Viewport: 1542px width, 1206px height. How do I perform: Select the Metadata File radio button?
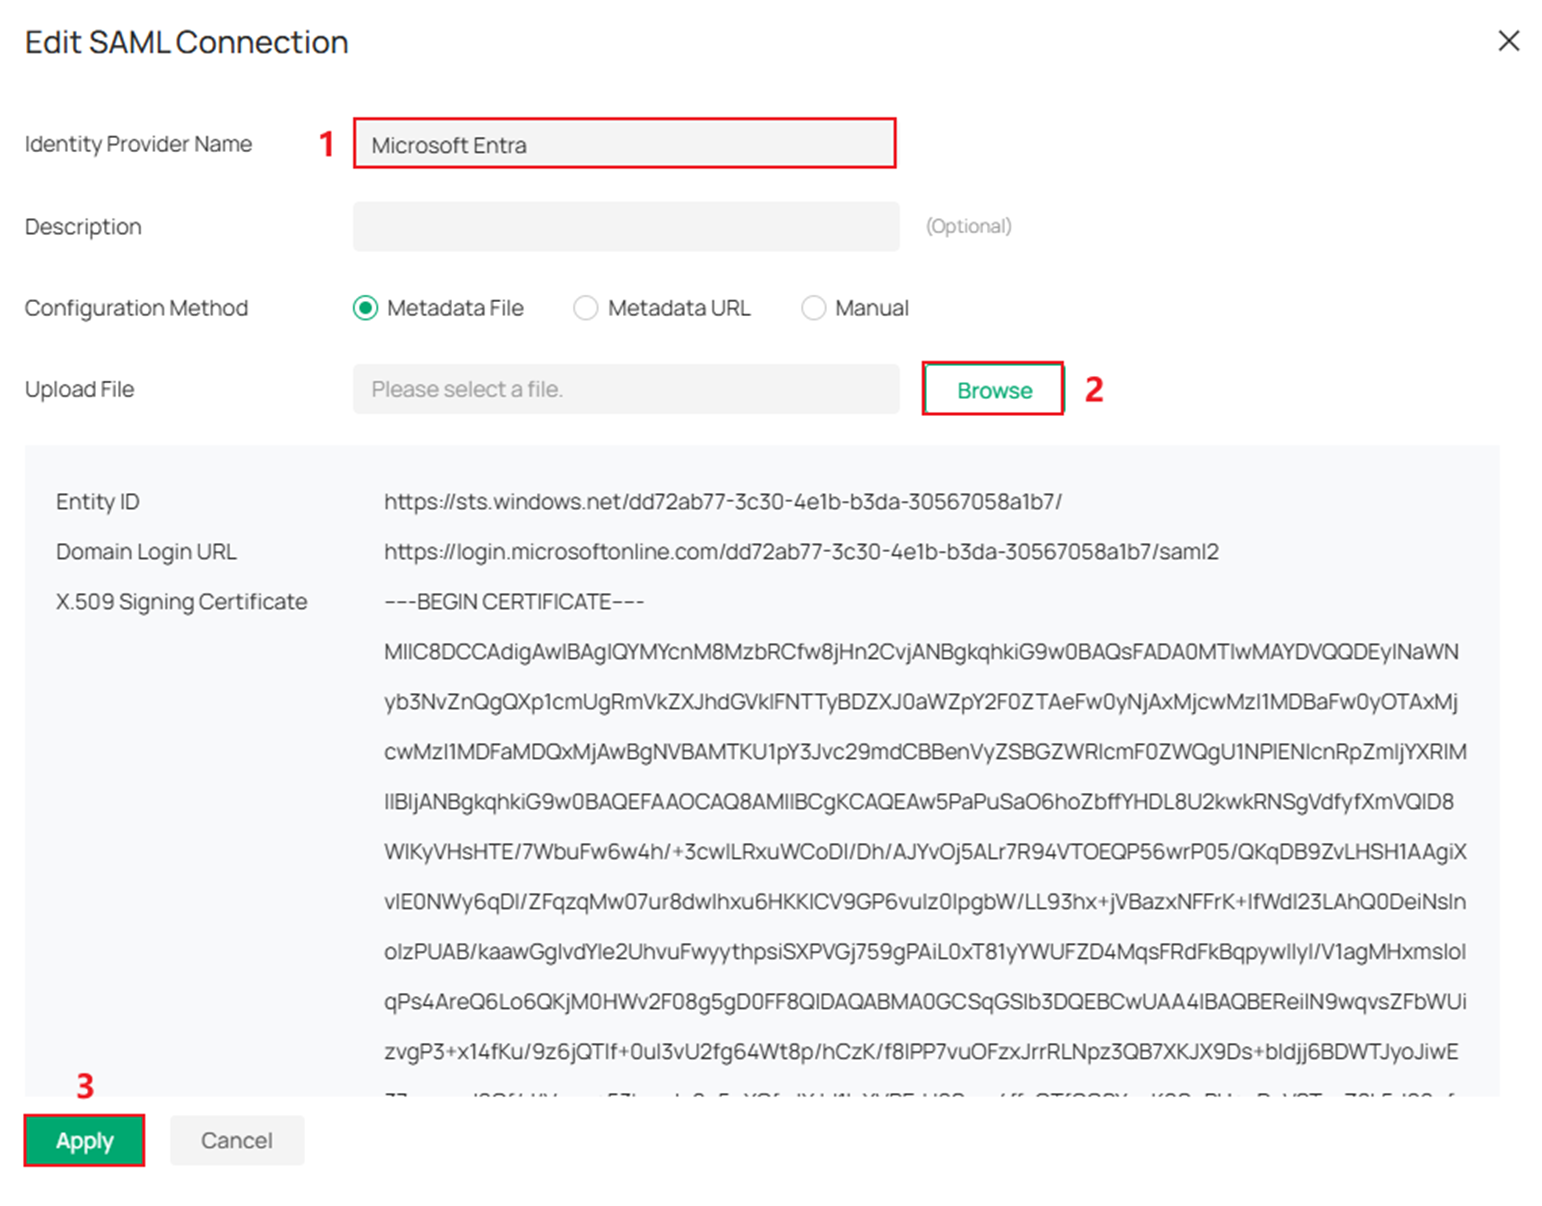pyautogui.click(x=366, y=308)
